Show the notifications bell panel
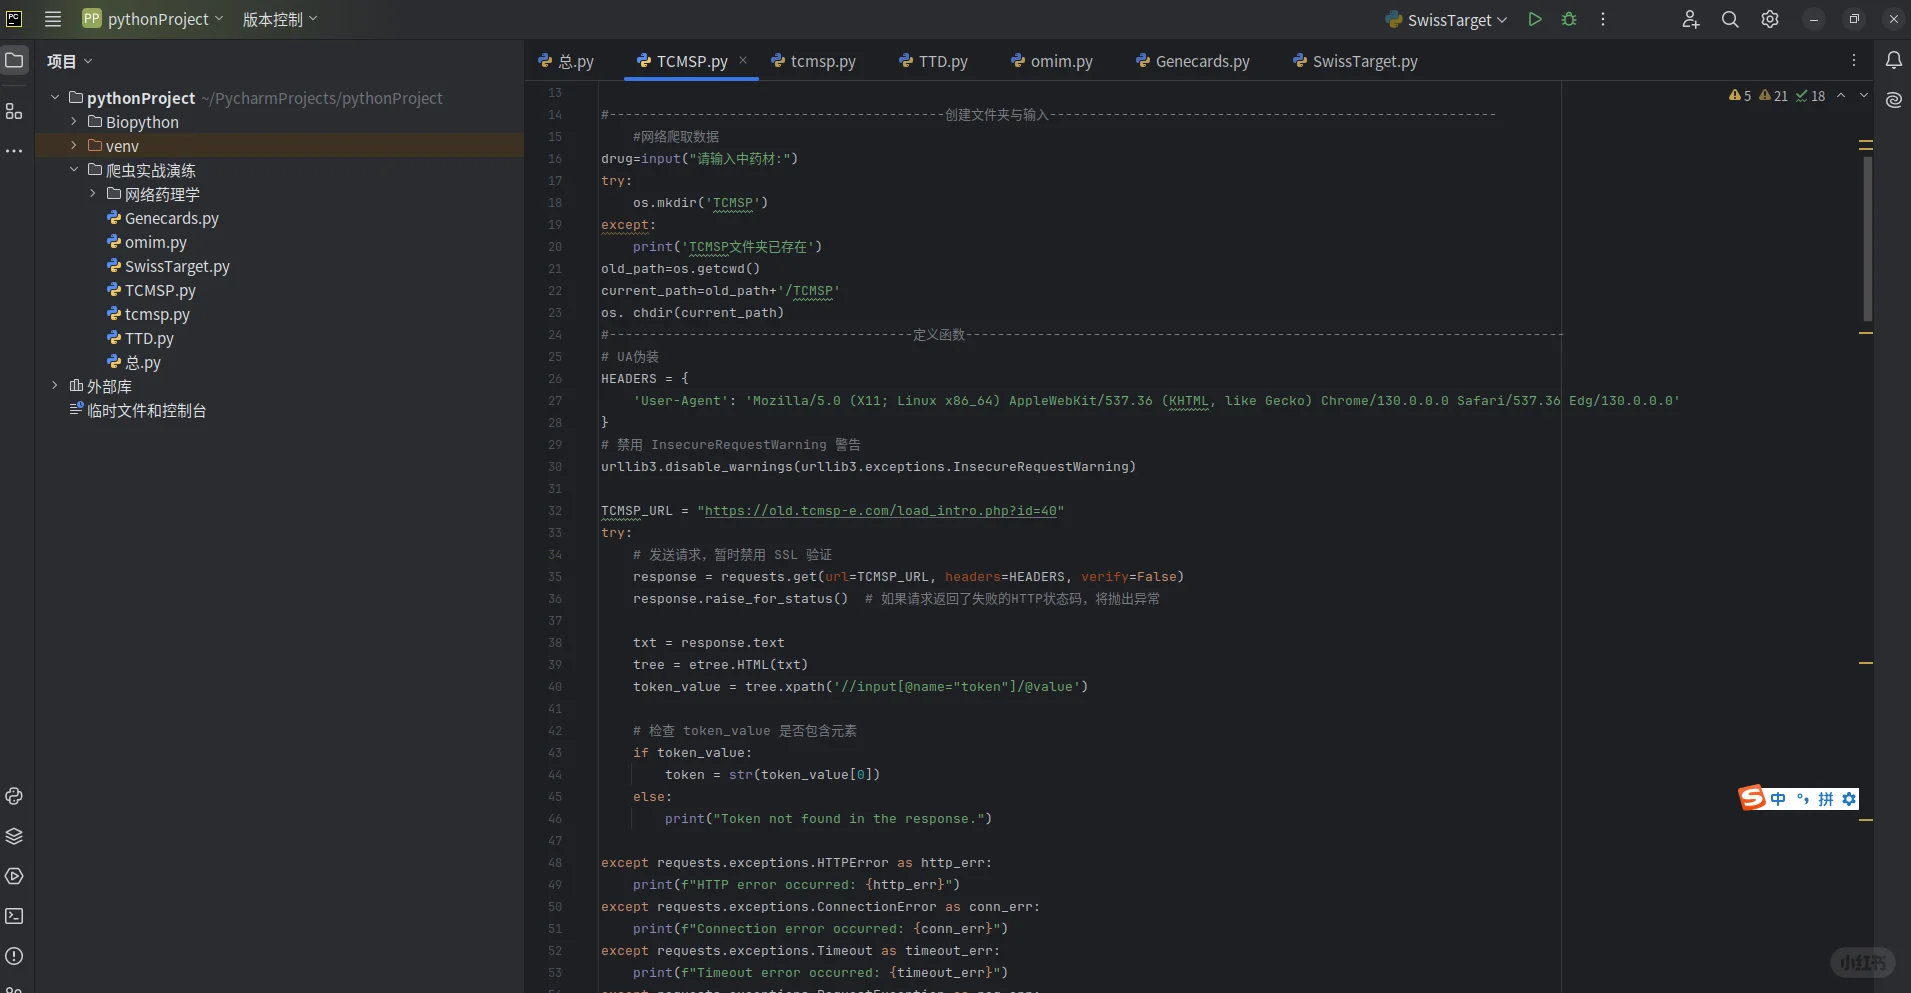This screenshot has height=993, width=1911. (x=1893, y=61)
